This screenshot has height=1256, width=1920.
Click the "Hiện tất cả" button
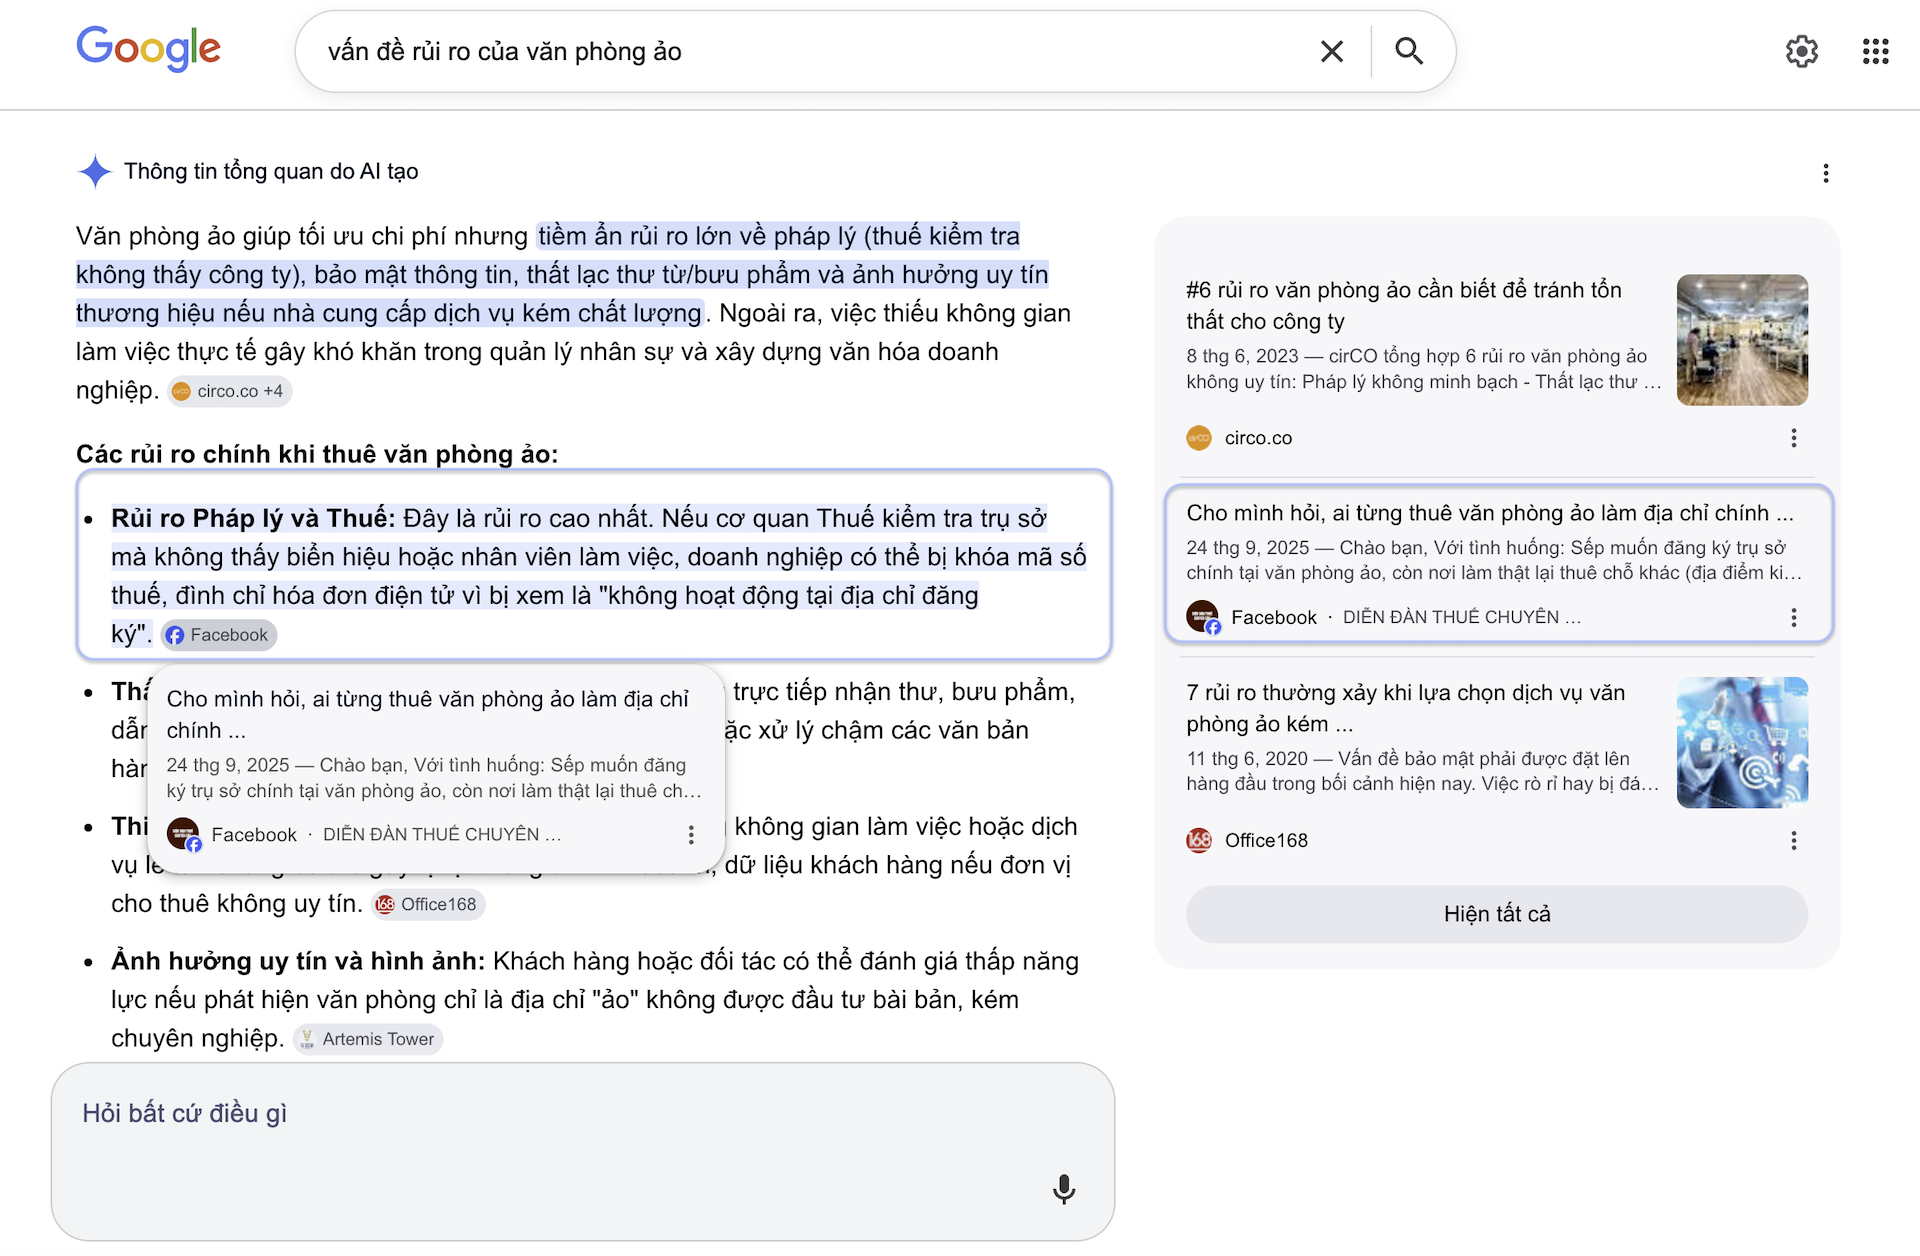point(1496,914)
